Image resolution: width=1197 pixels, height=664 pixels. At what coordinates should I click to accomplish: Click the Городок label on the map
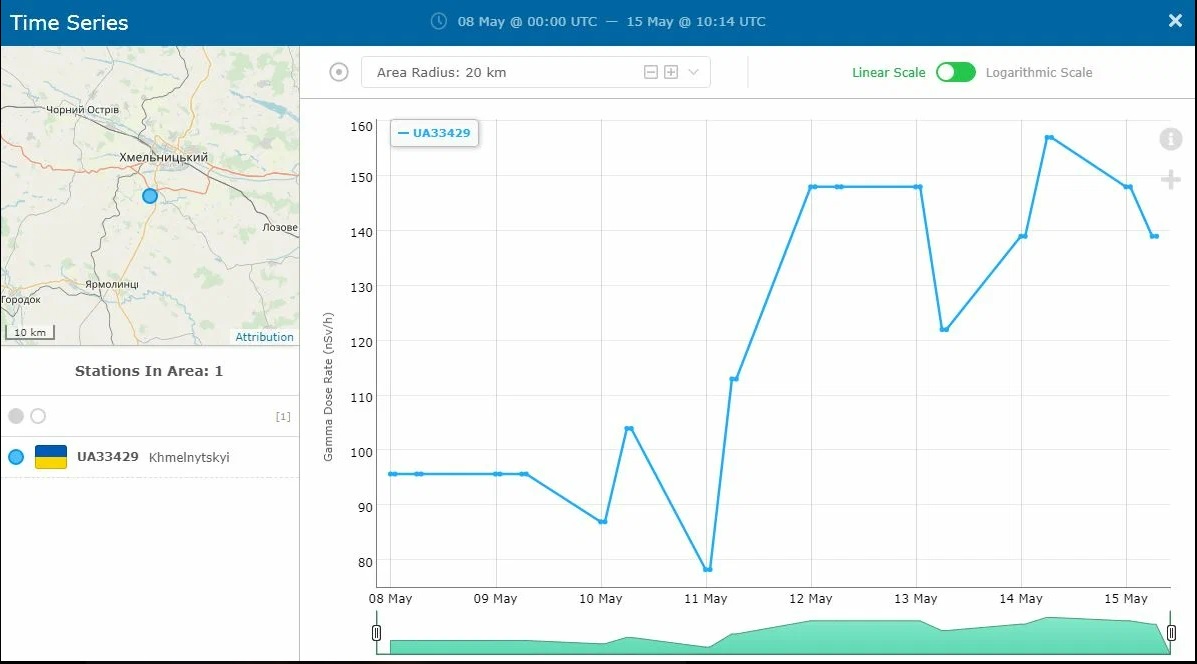(21, 299)
